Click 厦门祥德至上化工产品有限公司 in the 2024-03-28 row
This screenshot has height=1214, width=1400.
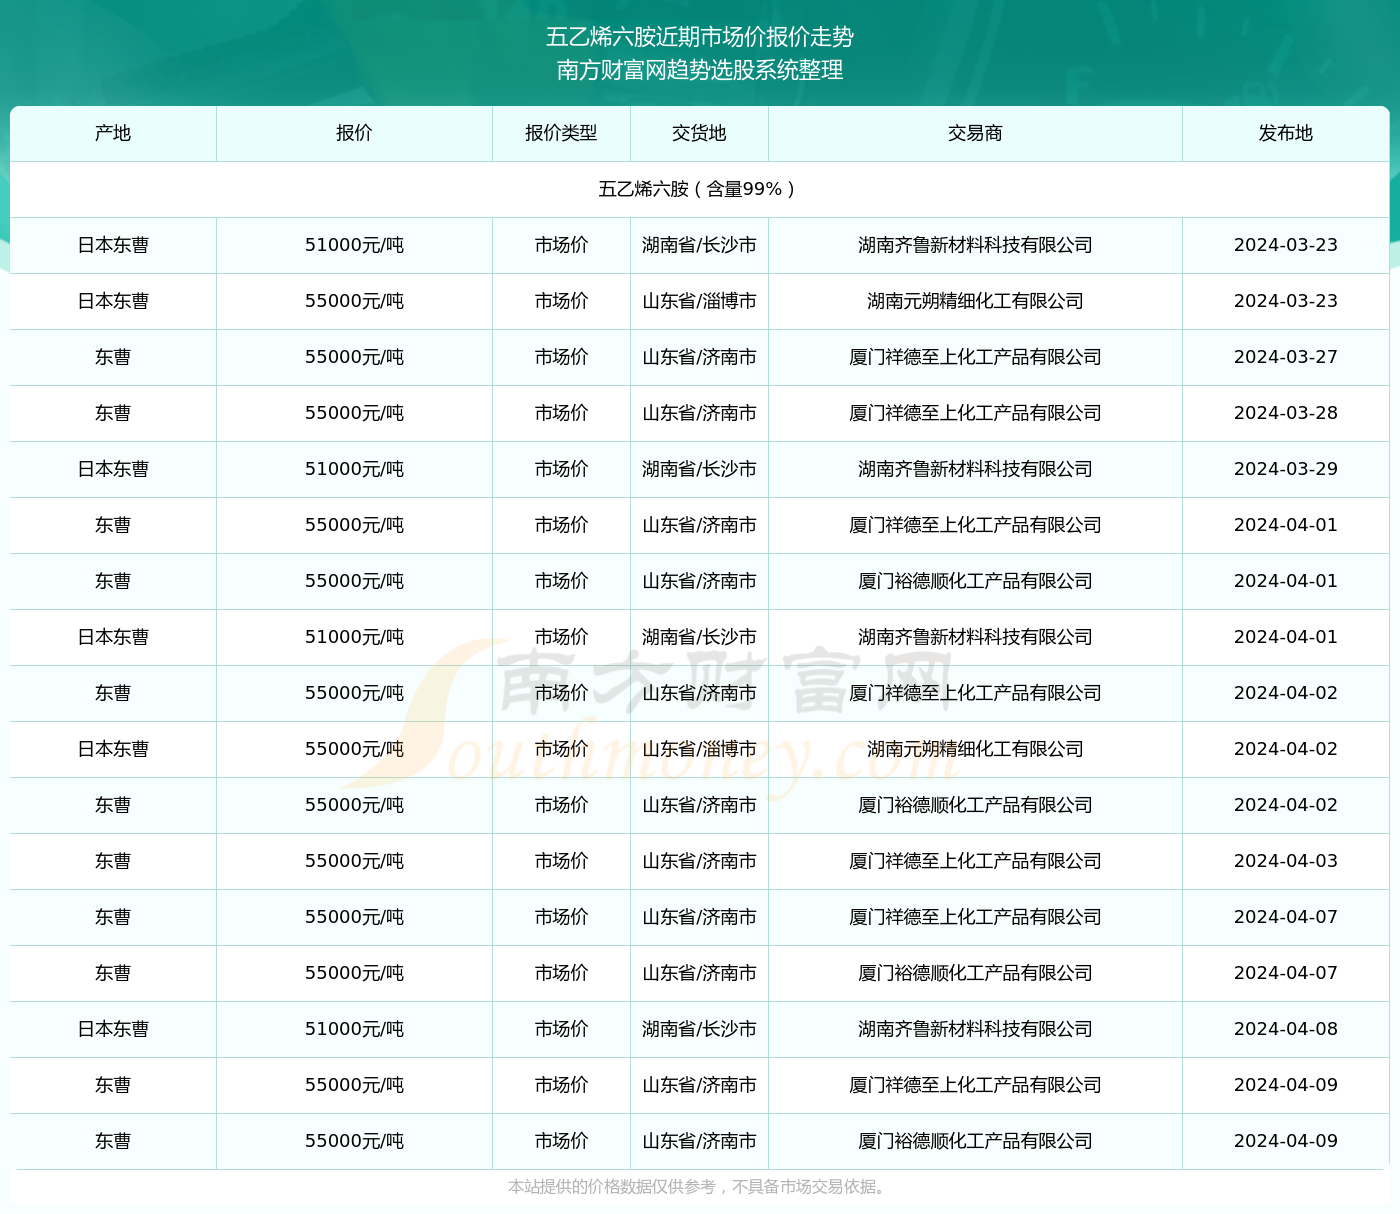point(975,413)
